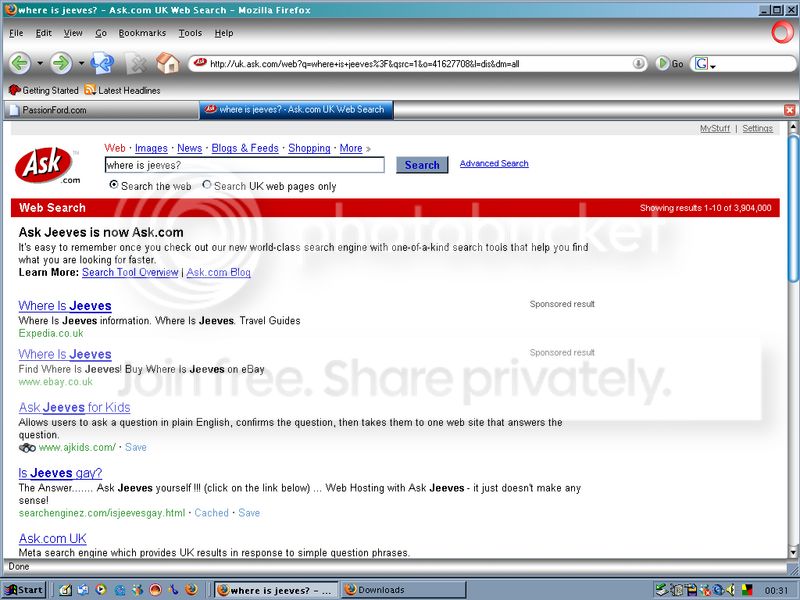Click the where is jeeves query field
800x600 pixels.
pos(244,165)
